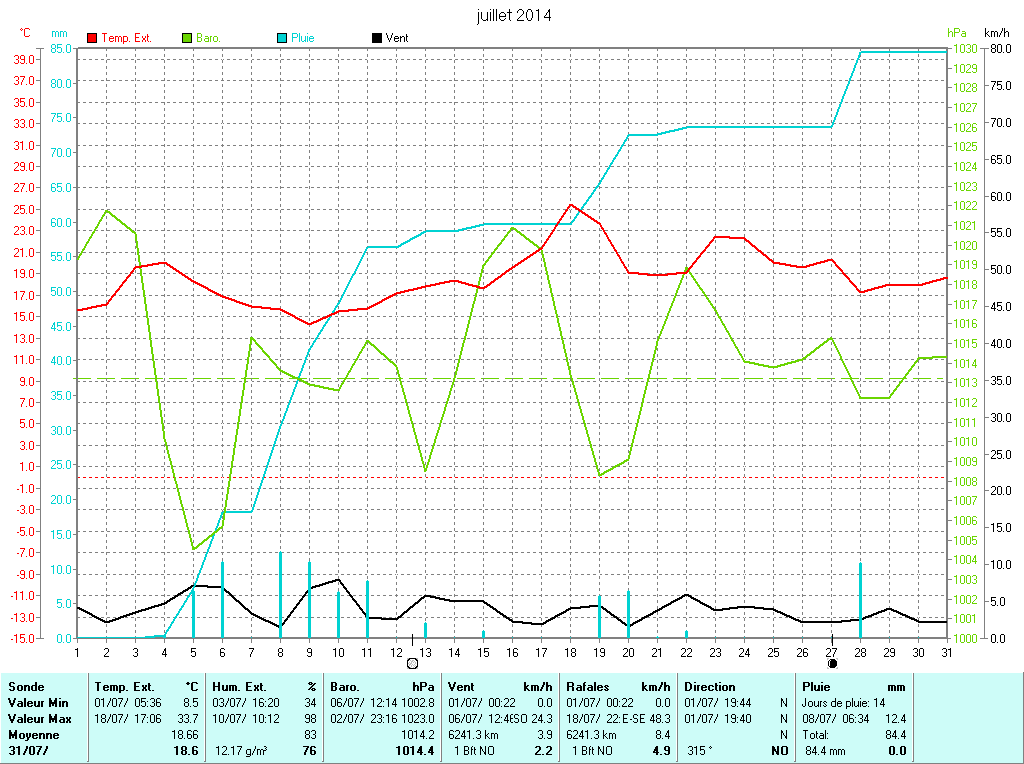Click the rain bar at day 8

(280, 594)
